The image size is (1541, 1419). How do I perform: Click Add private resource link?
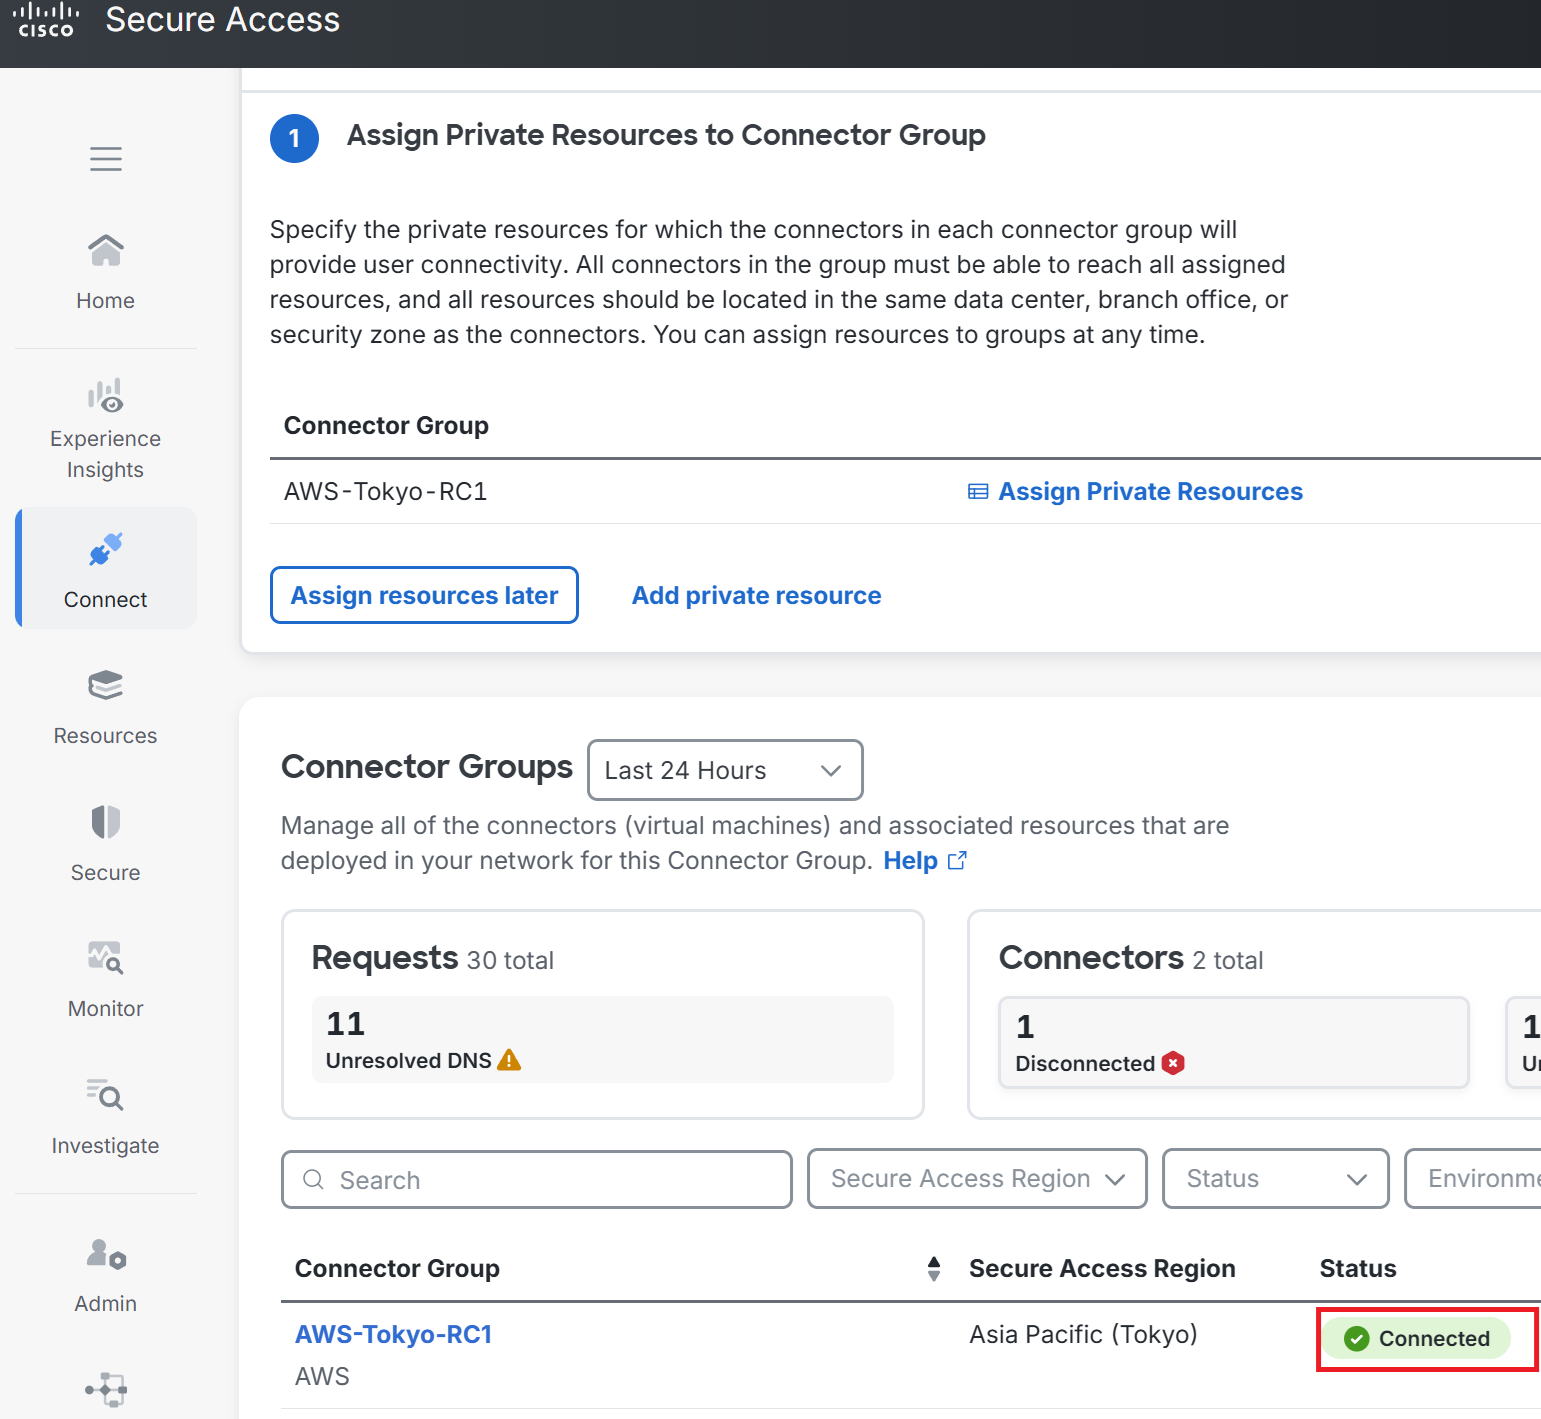tap(756, 595)
